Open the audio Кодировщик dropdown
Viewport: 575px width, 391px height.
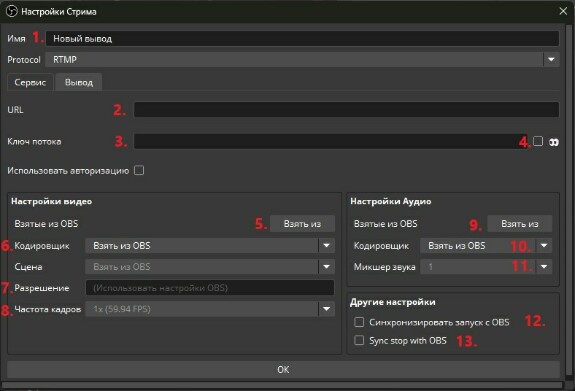point(486,246)
